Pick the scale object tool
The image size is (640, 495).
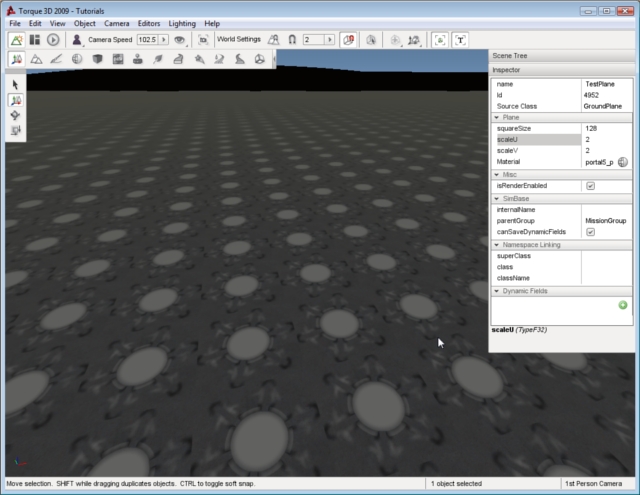click(x=16, y=130)
